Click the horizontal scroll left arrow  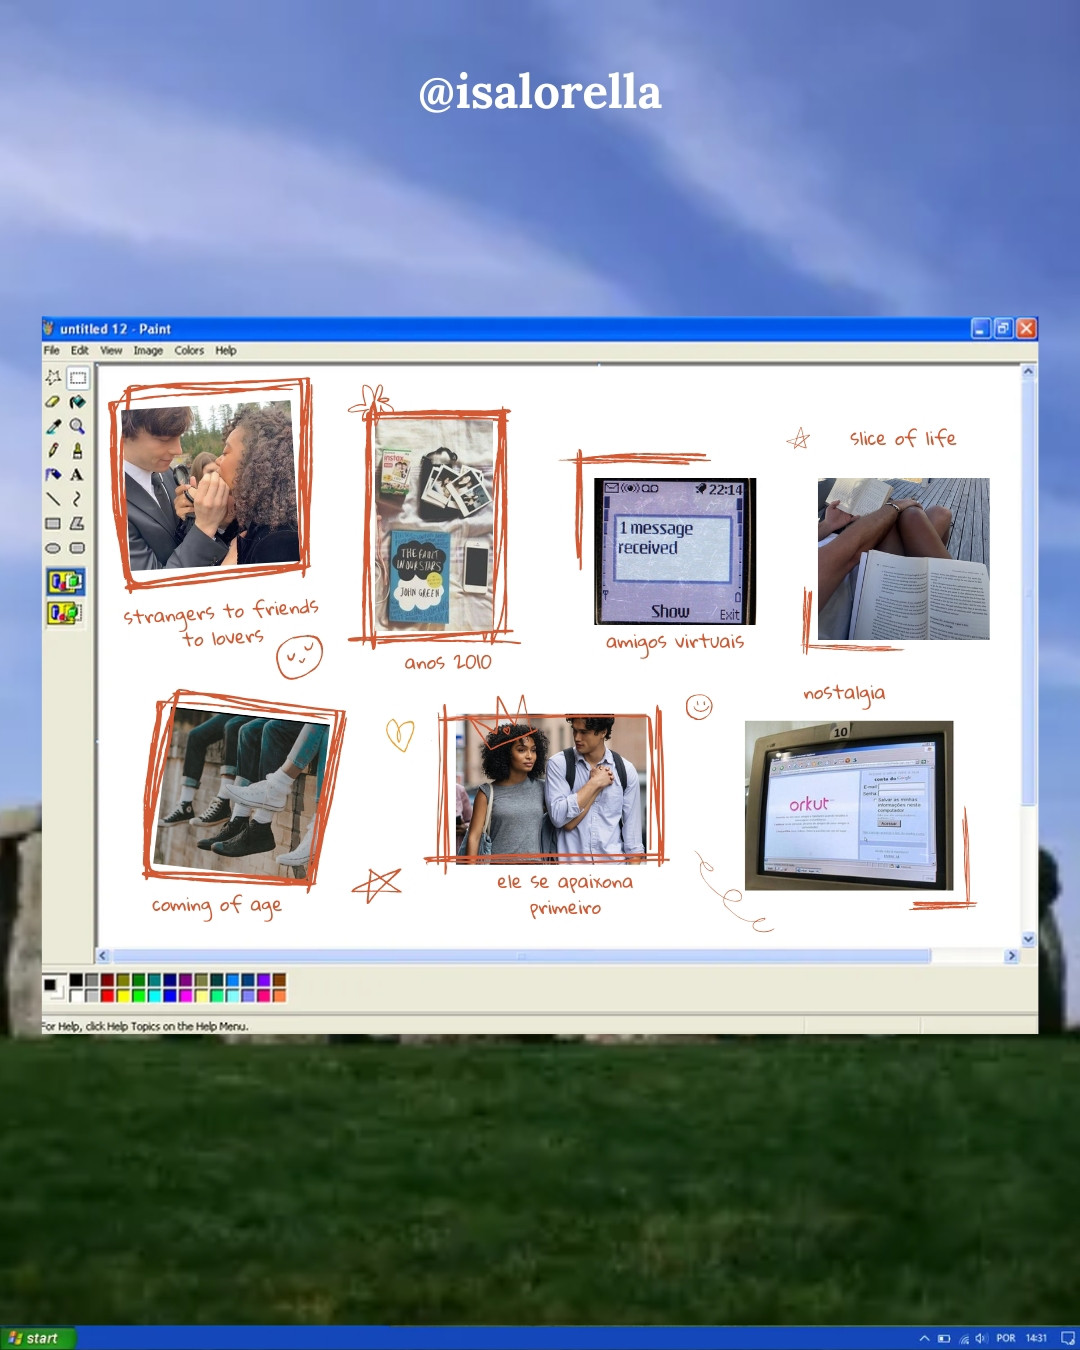[x=102, y=956]
